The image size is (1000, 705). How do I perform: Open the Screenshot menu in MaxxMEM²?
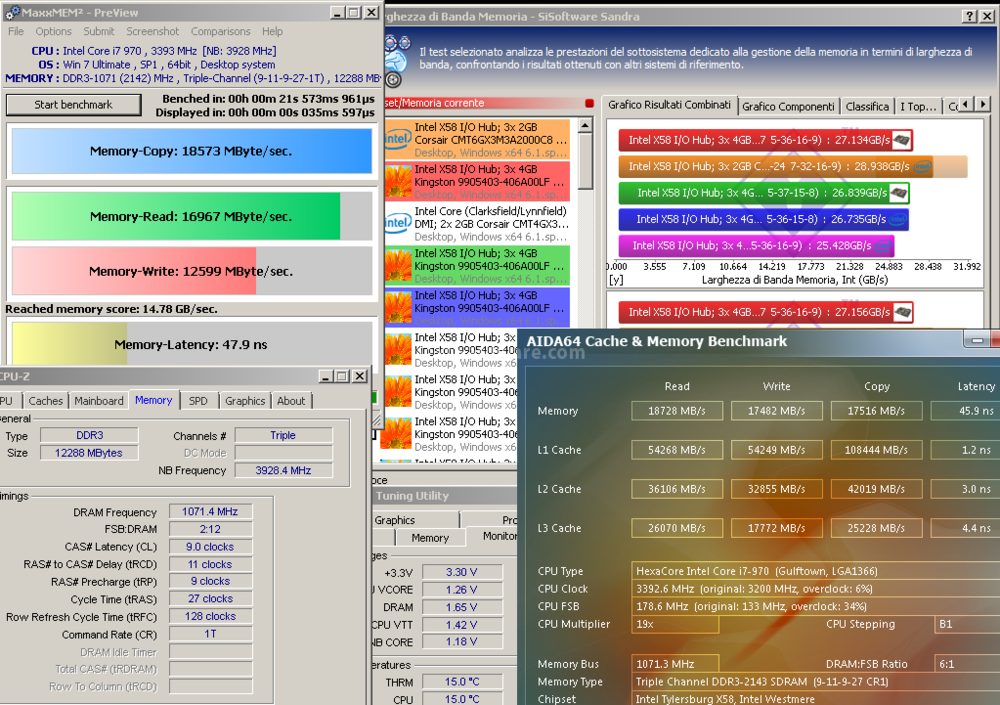152,31
